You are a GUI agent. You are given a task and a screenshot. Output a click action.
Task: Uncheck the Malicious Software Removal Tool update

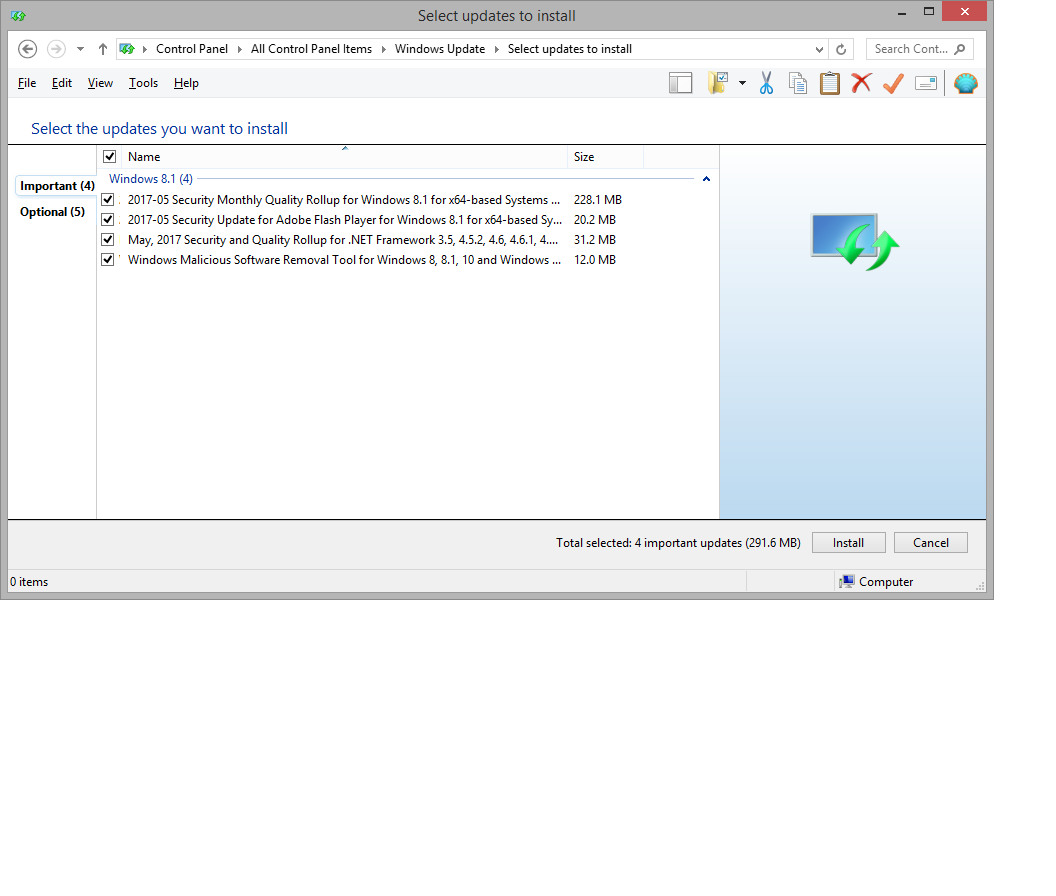(x=107, y=259)
